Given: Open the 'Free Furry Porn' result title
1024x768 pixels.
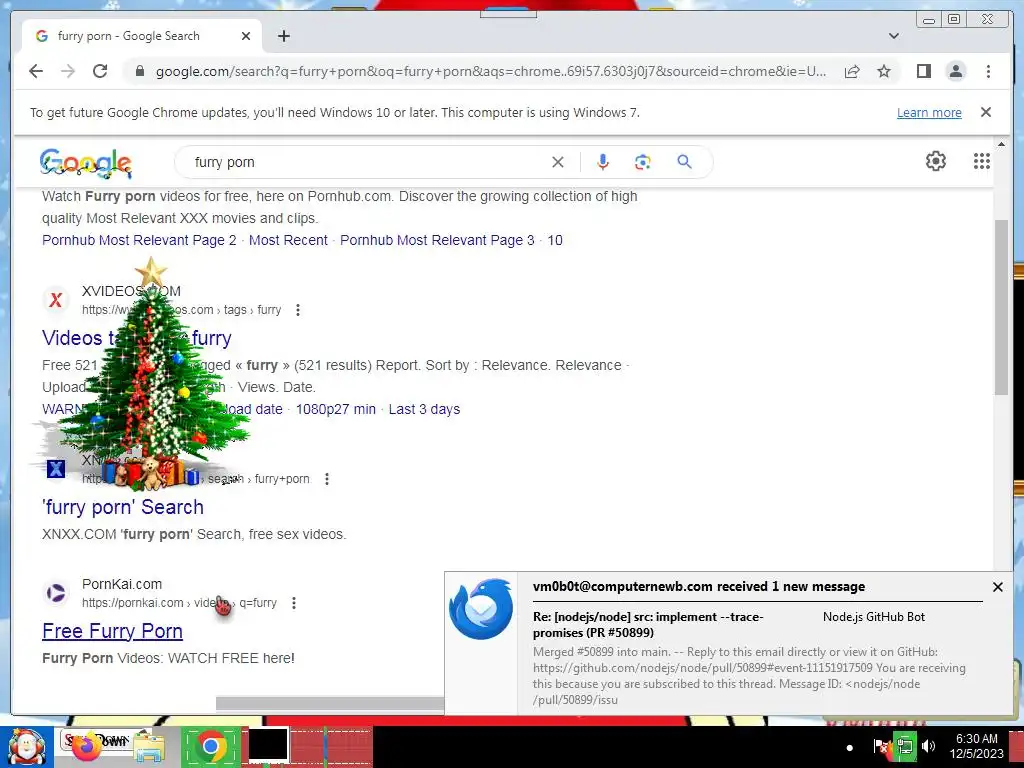Looking at the screenshot, I should click(x=112, y=632).
